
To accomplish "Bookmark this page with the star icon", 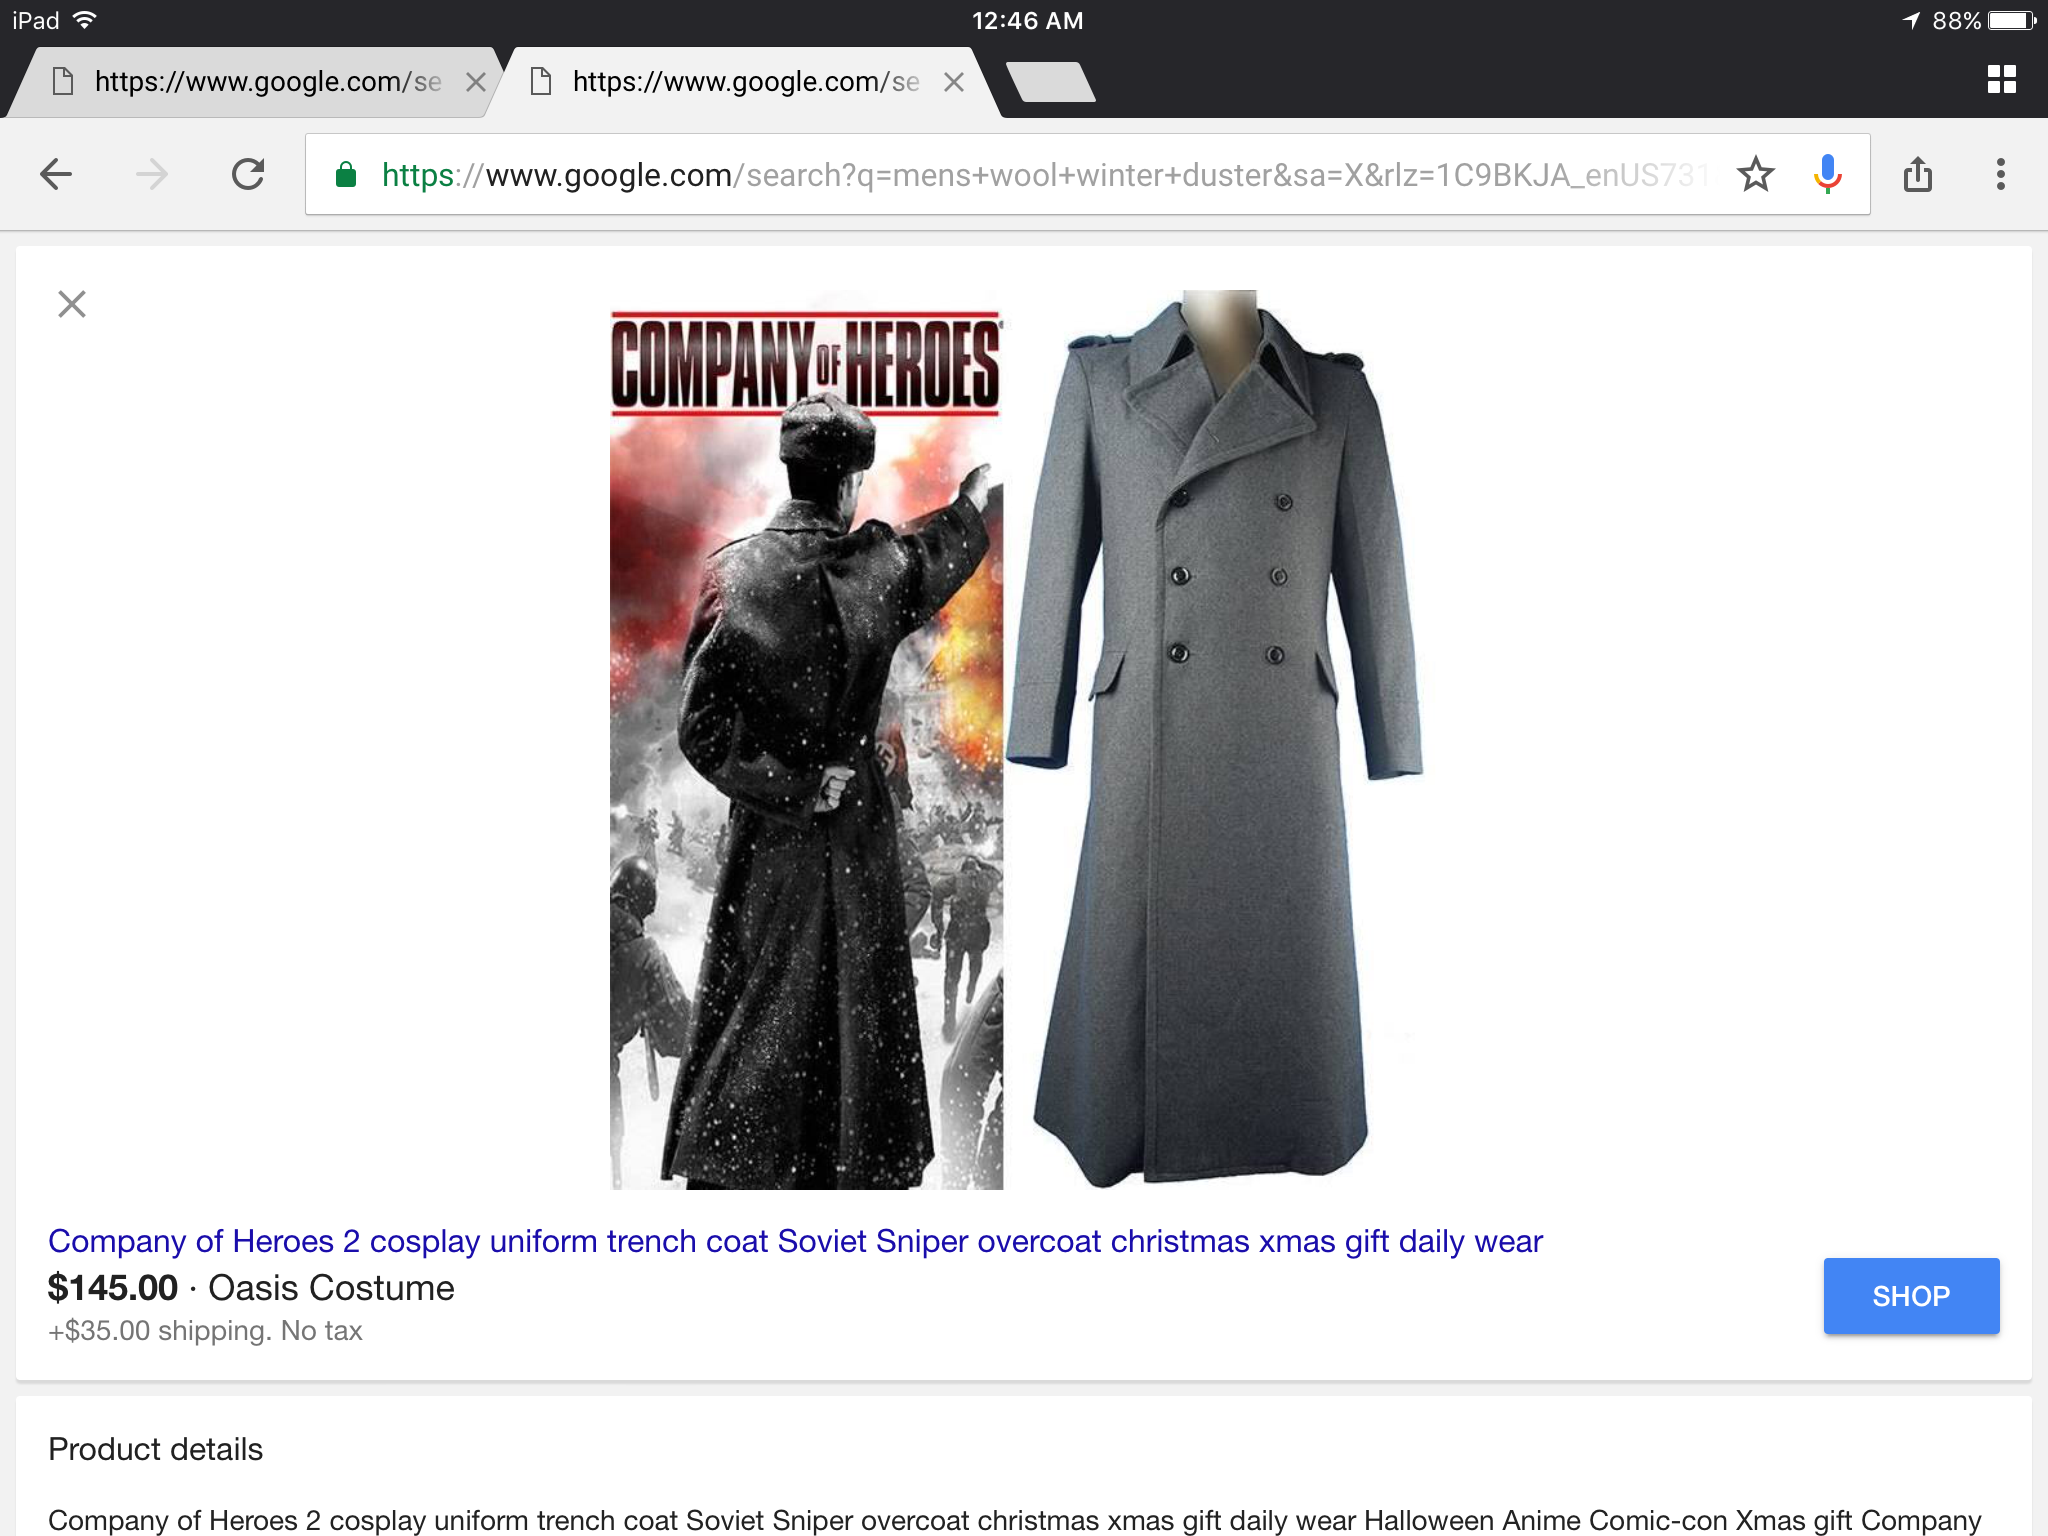I will [1755, 174].
